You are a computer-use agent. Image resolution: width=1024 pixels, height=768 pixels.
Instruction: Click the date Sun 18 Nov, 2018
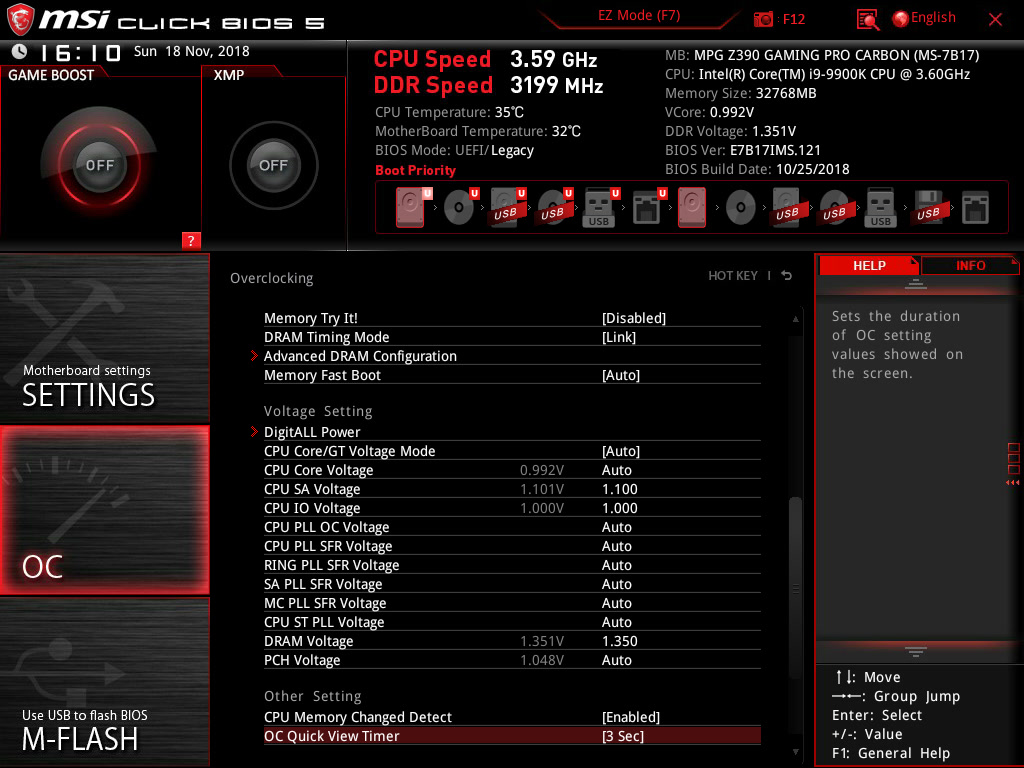191,51
